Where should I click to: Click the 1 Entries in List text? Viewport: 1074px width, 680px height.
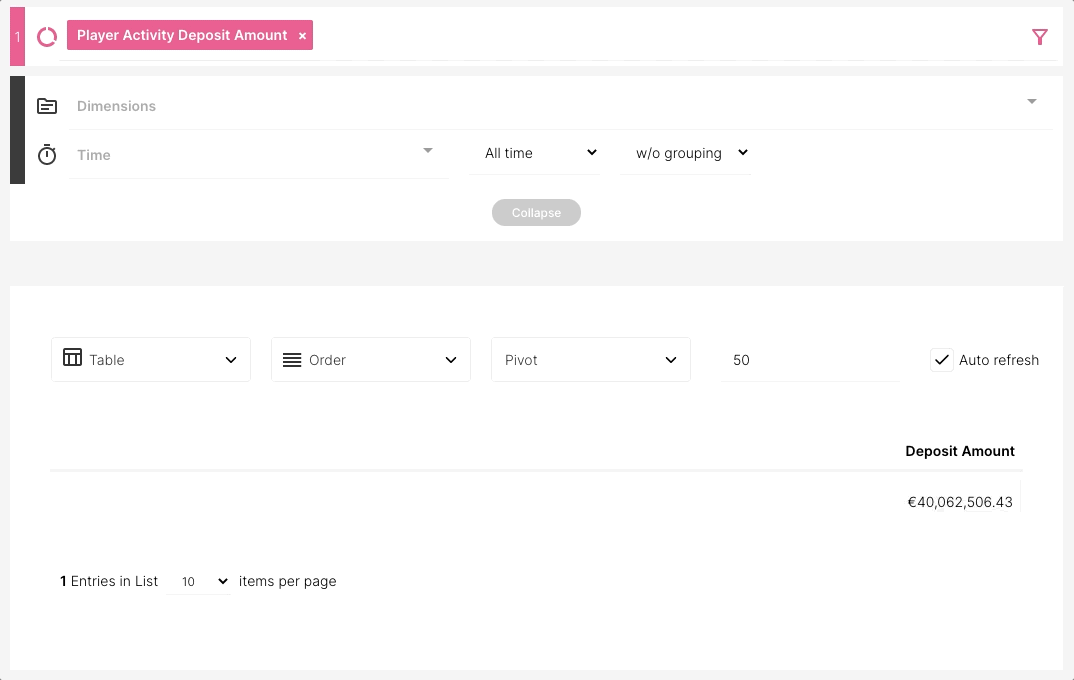109,581
